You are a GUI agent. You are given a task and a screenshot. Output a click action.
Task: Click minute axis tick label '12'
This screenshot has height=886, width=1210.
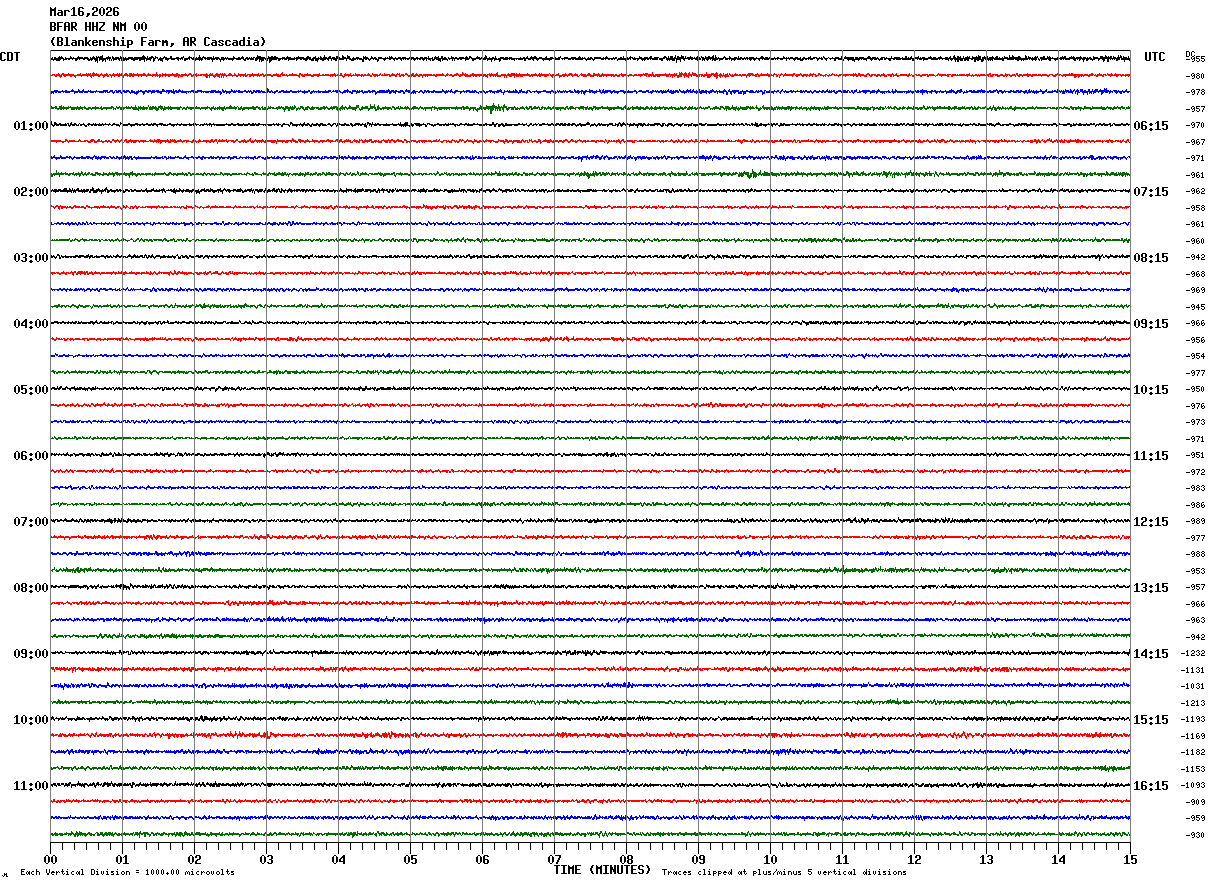pyautogui.click(x=914, y=859)
